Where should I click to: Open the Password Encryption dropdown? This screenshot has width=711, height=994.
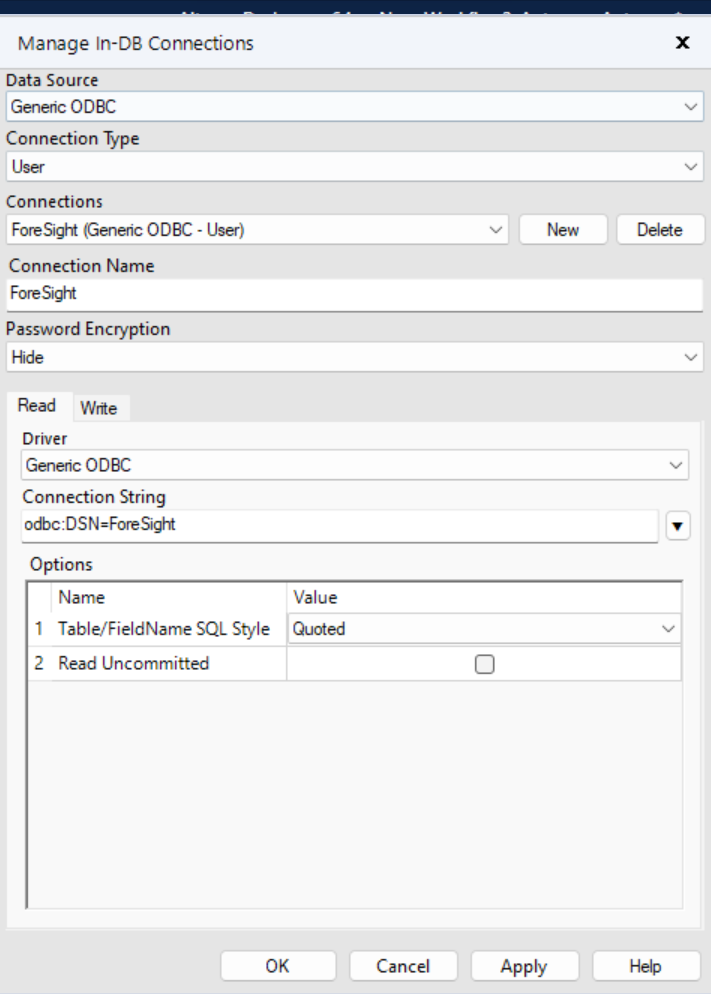click(x=354, y=357)
